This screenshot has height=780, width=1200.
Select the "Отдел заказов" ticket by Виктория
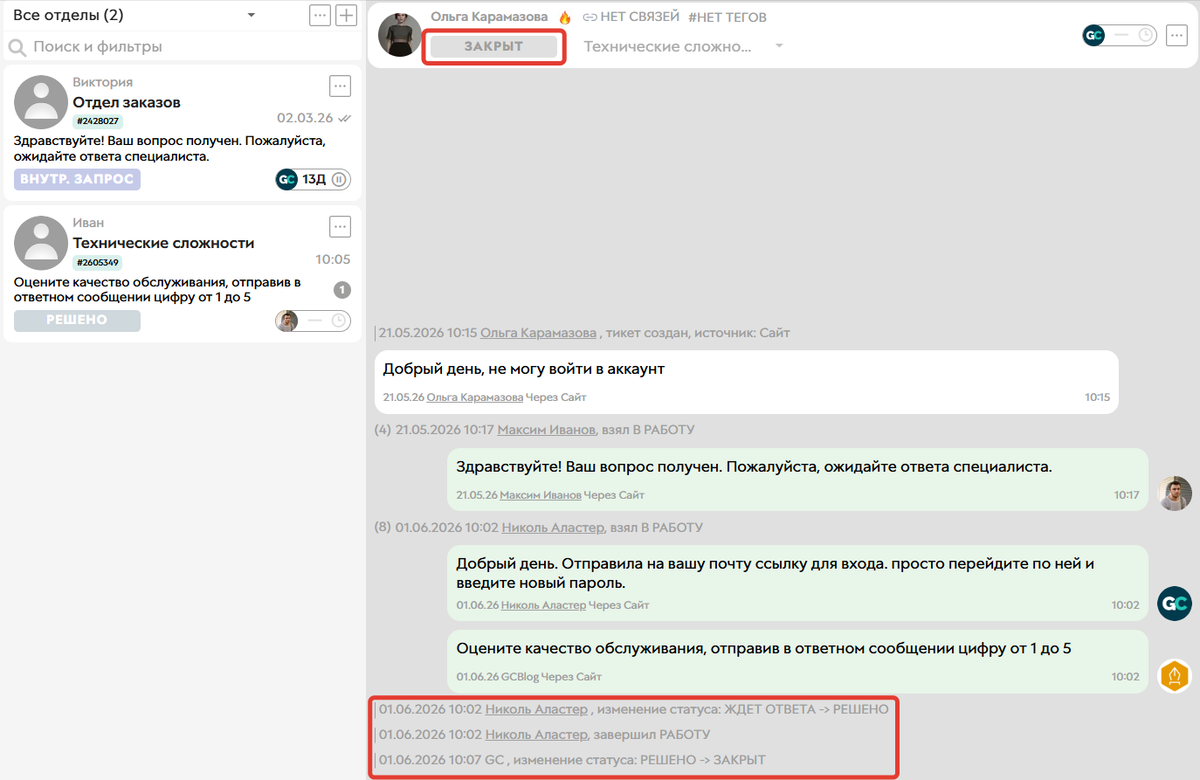[182, 131]
